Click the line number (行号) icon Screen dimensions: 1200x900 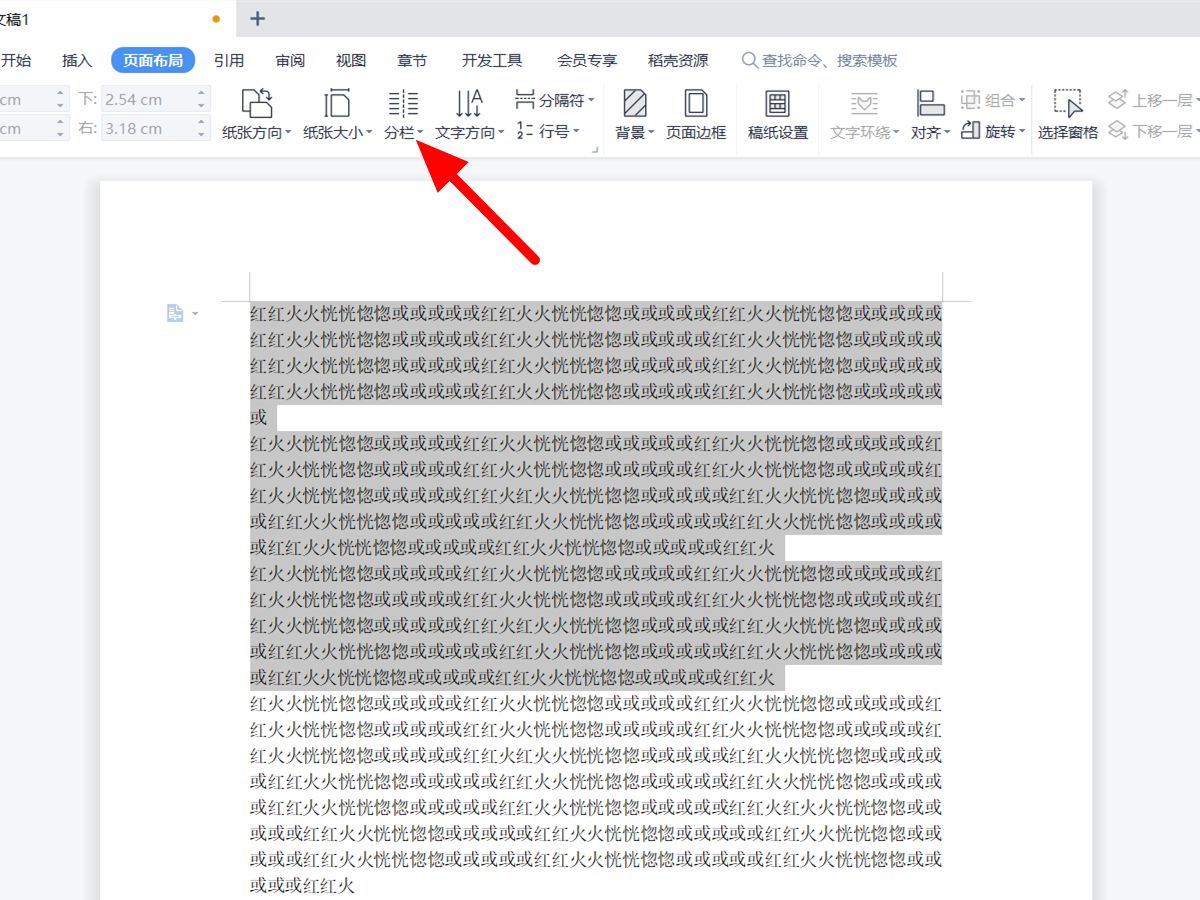coord(525,130)
